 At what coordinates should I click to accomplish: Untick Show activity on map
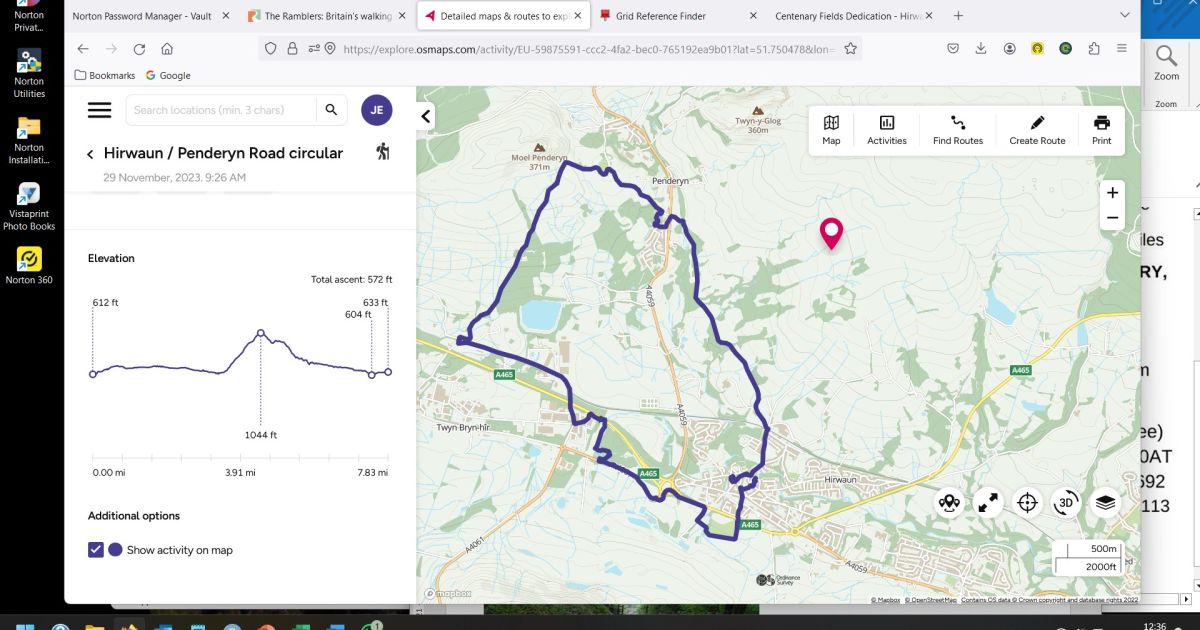pyautogui.click(x=95, y=549)
